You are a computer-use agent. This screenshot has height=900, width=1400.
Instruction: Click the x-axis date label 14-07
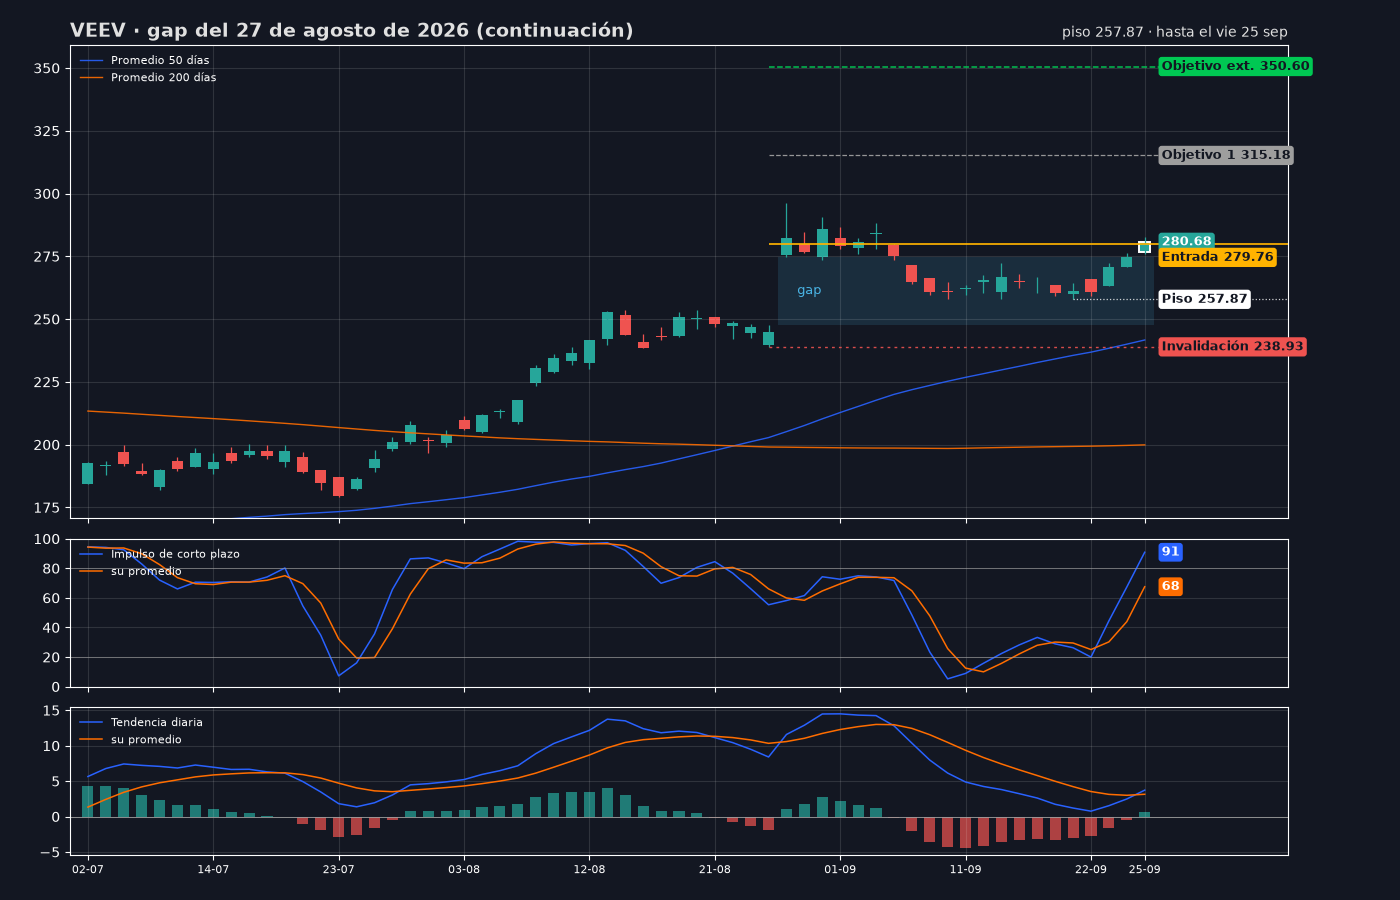point(213,870)
